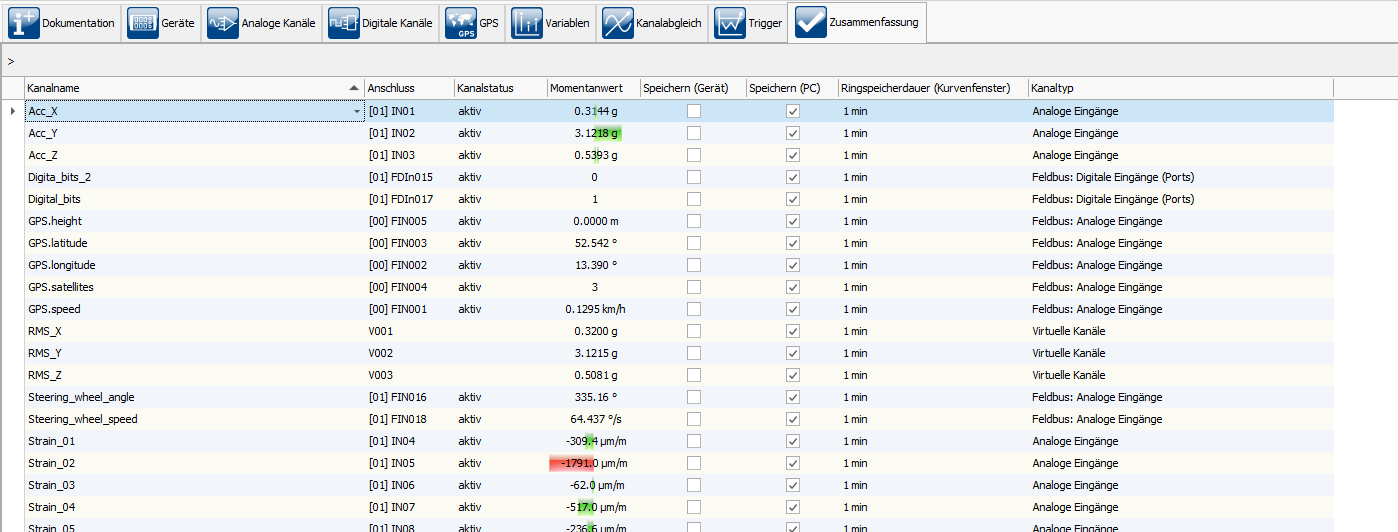The height and width of the screenshot is (532, 1398).
Task: Click the Geräte devices icon
Action: tap(144, 23)
